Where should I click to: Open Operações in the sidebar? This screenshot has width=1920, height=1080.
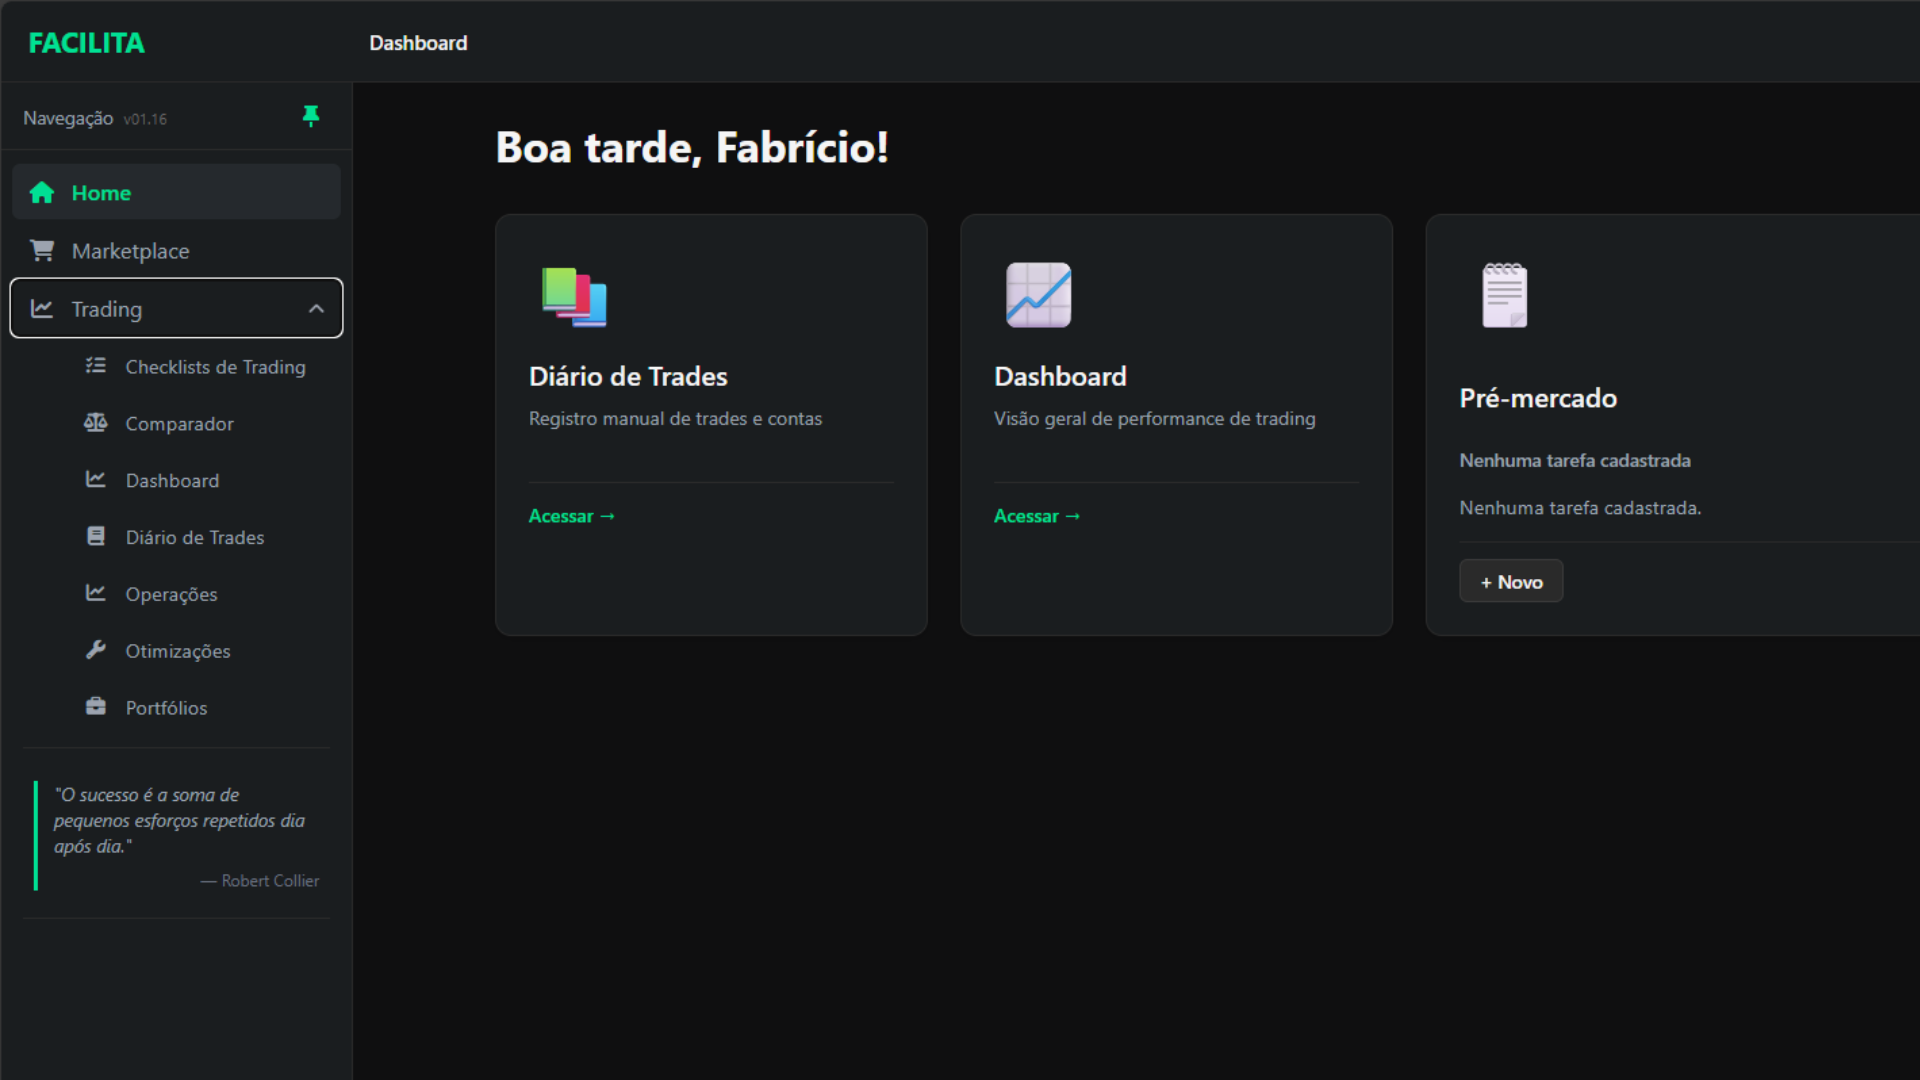171,594
